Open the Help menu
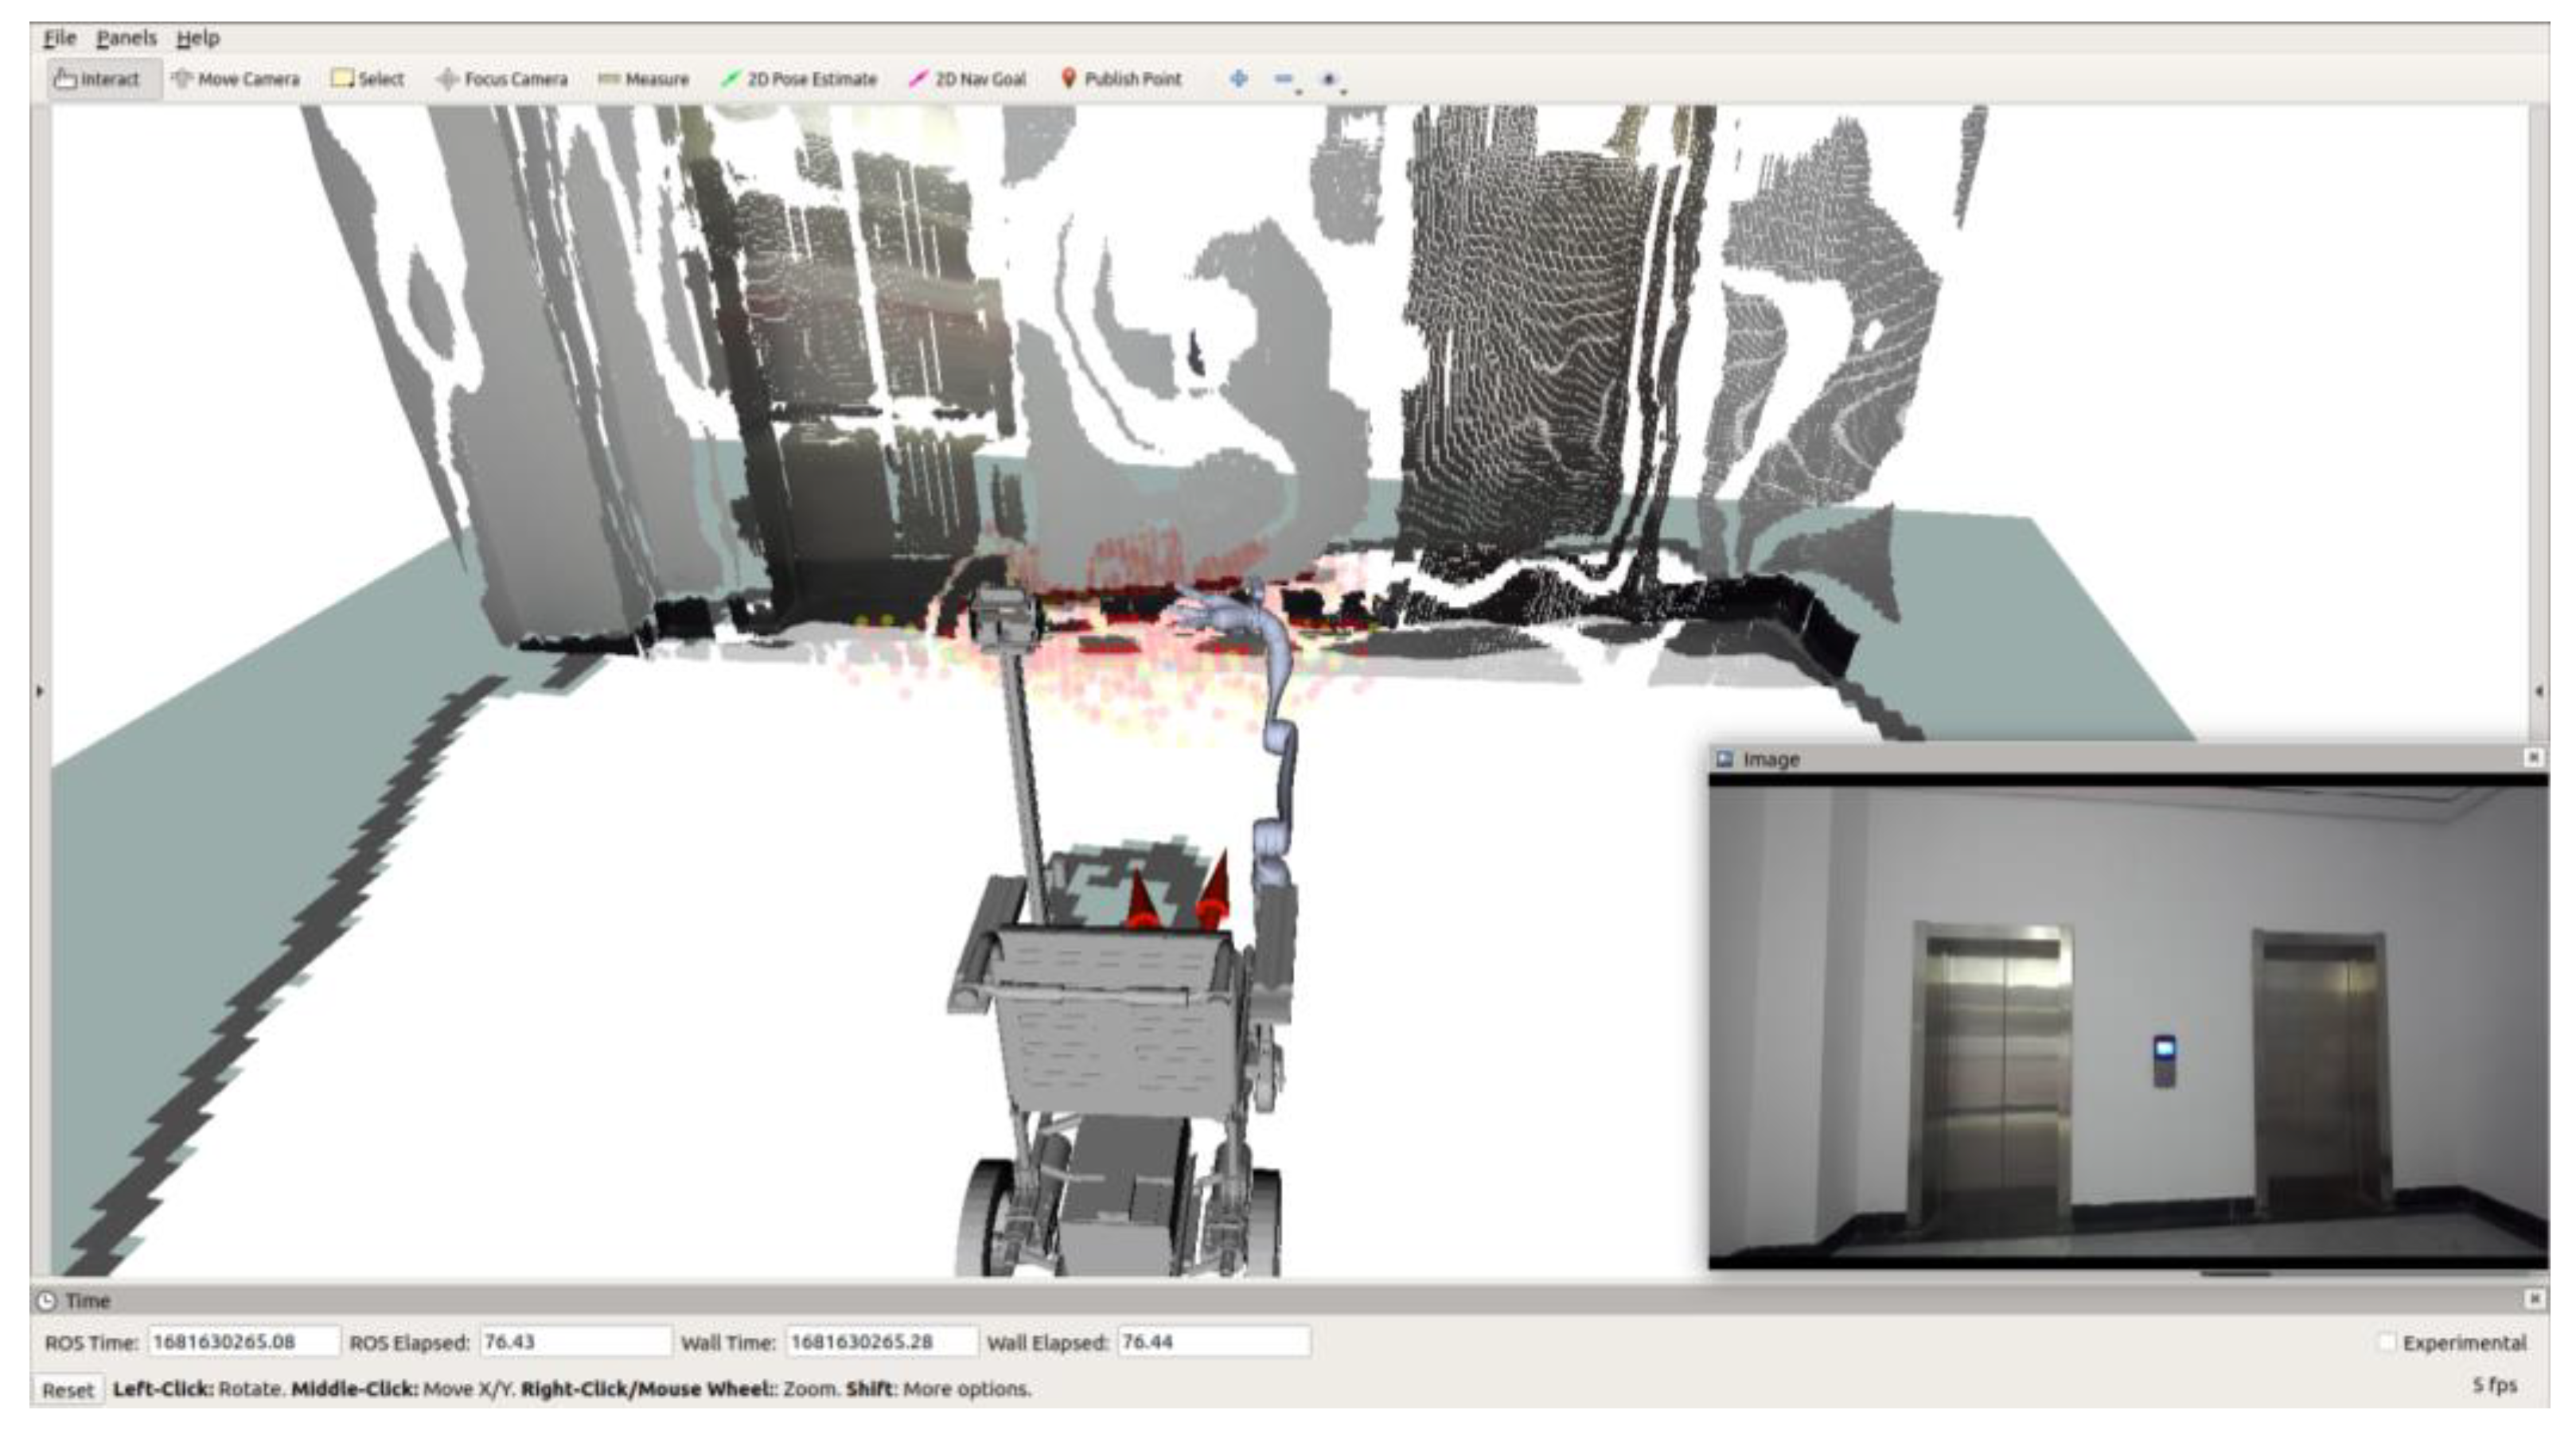Screen dimensions: 2576x1441 pyautogui.click(x=197, y=38)
